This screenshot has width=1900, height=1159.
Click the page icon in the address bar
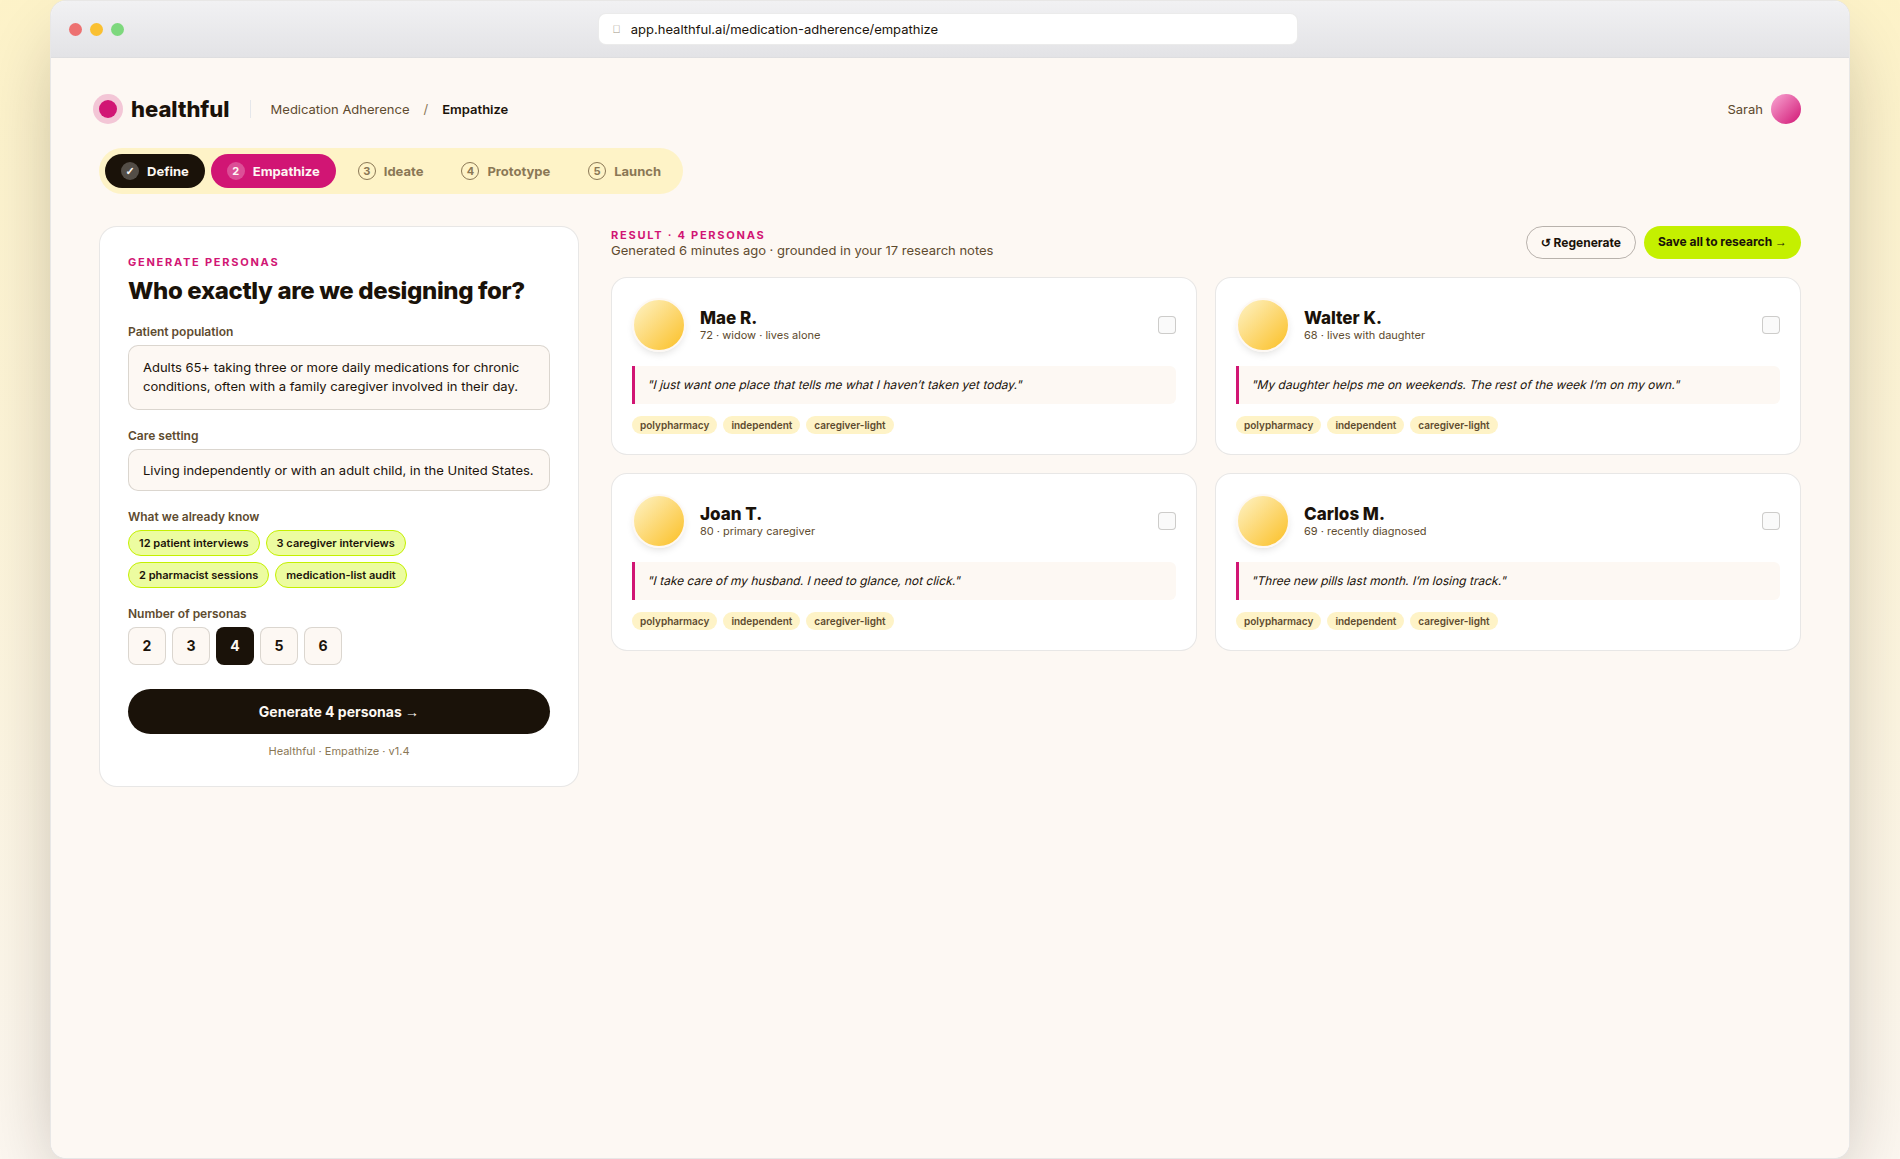click(617, 29)
